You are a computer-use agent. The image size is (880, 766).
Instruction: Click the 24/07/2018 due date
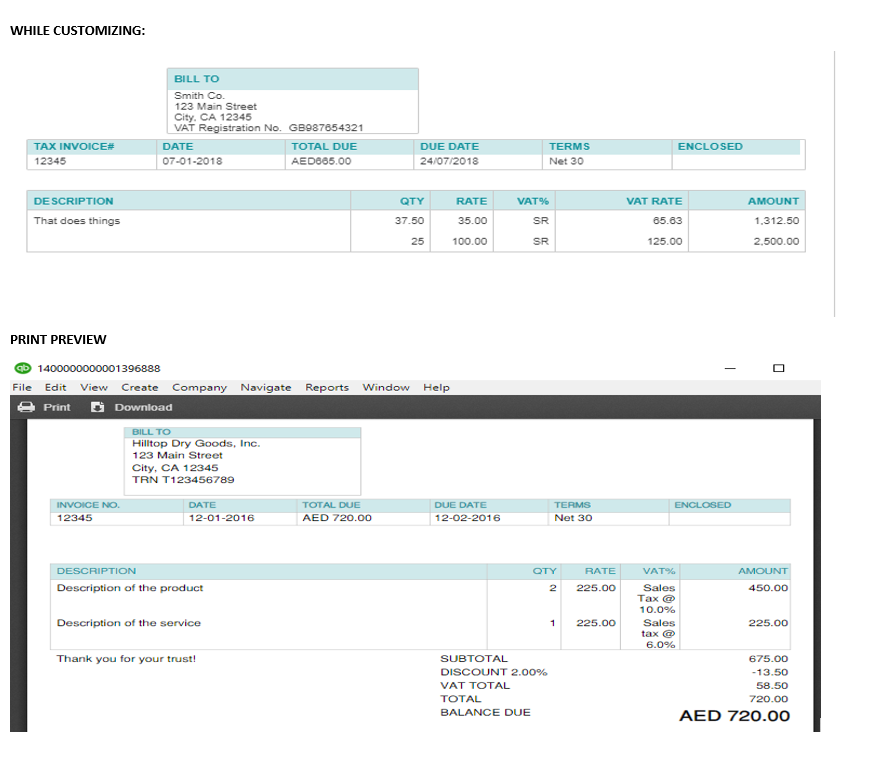click(x=449, y=161)
